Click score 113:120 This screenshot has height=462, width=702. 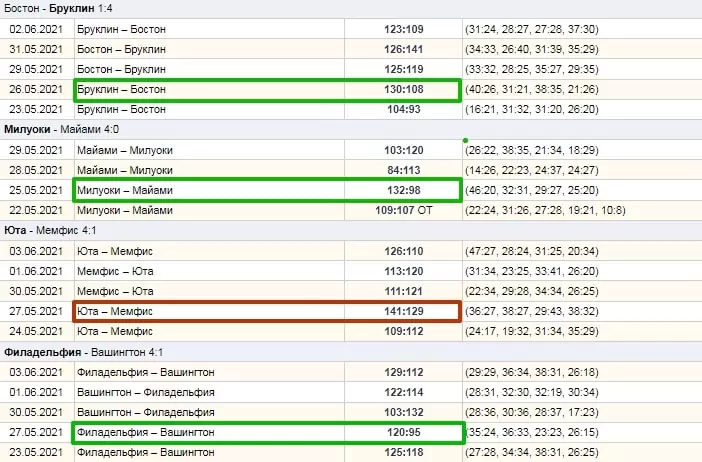(x=403, y=271)
